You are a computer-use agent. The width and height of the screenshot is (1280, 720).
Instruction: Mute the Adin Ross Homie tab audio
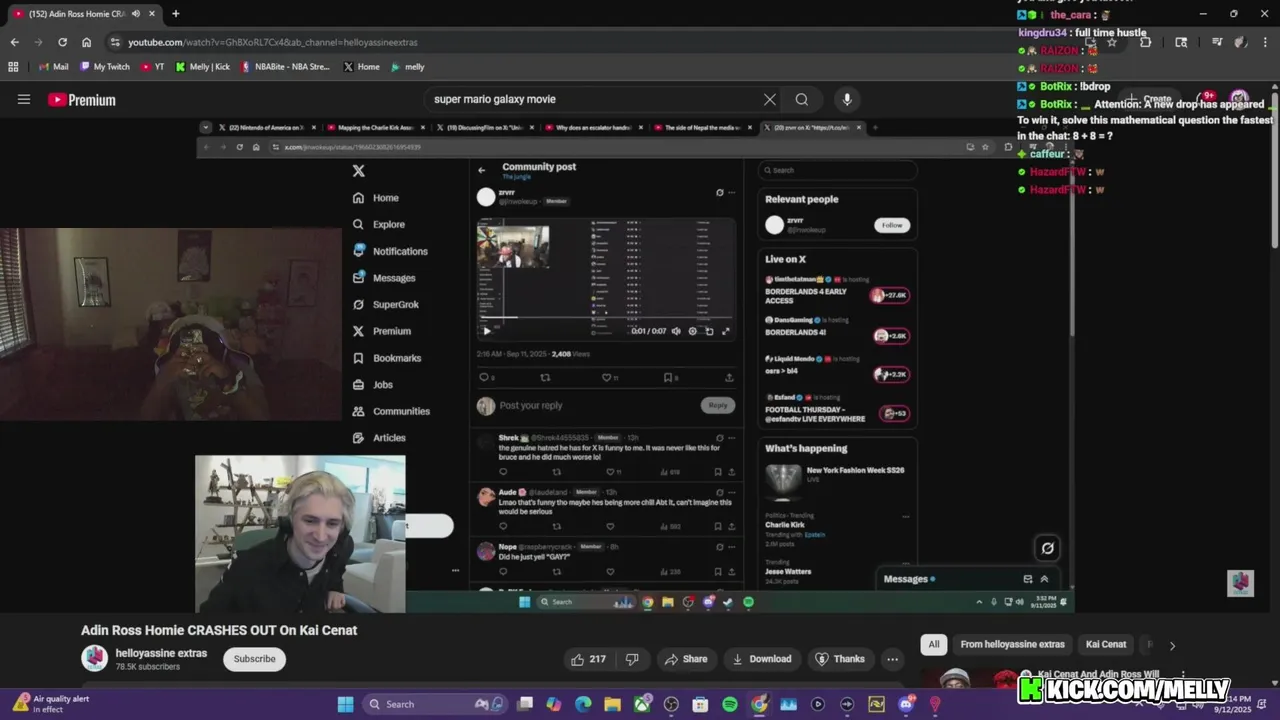136,14
